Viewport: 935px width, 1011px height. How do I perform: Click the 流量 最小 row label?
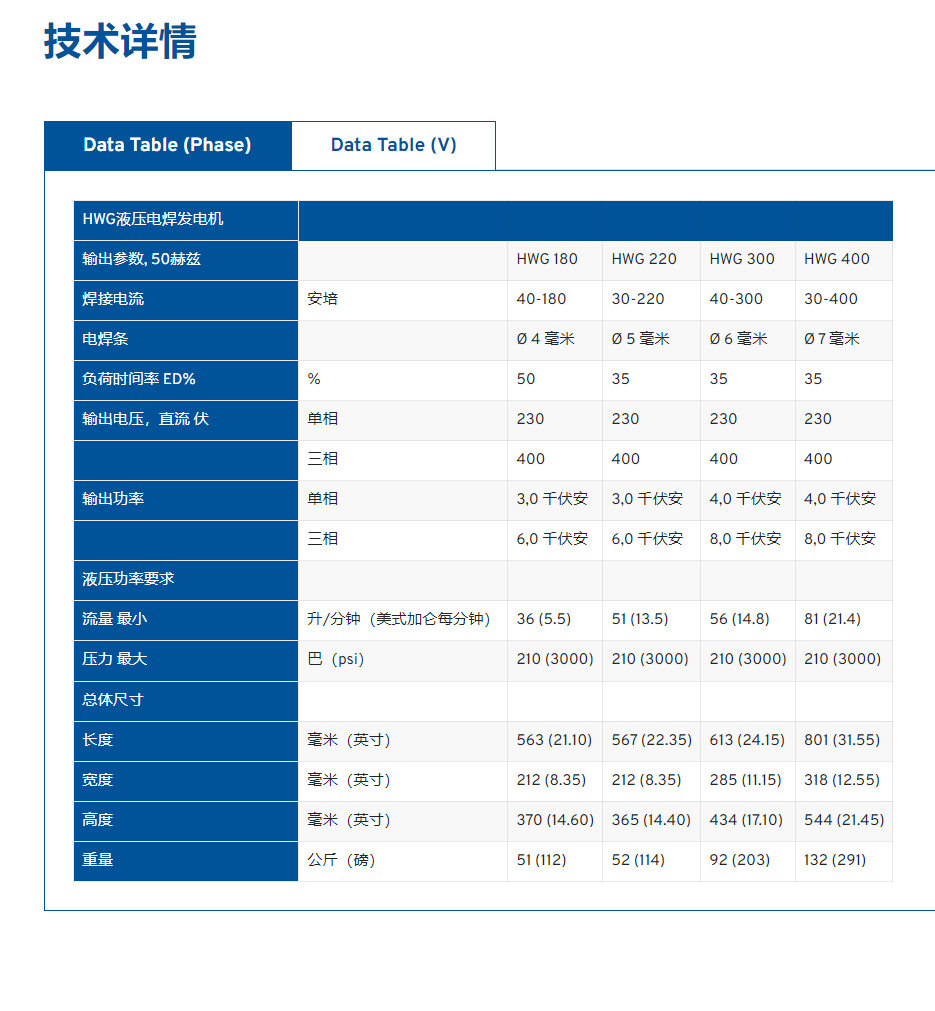click(114, 619)
